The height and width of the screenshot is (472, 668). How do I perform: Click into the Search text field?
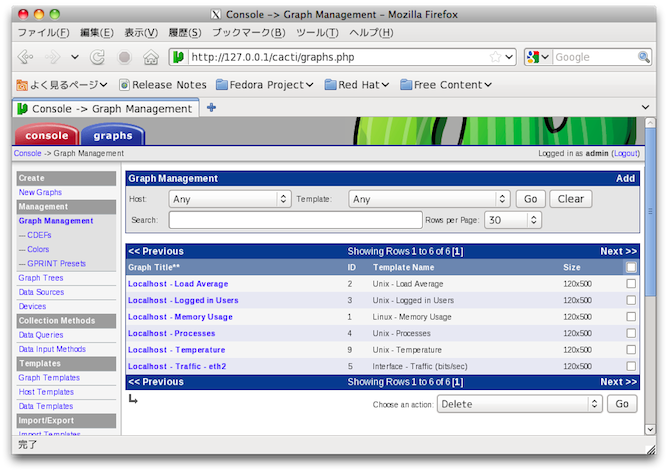[294, 220]
